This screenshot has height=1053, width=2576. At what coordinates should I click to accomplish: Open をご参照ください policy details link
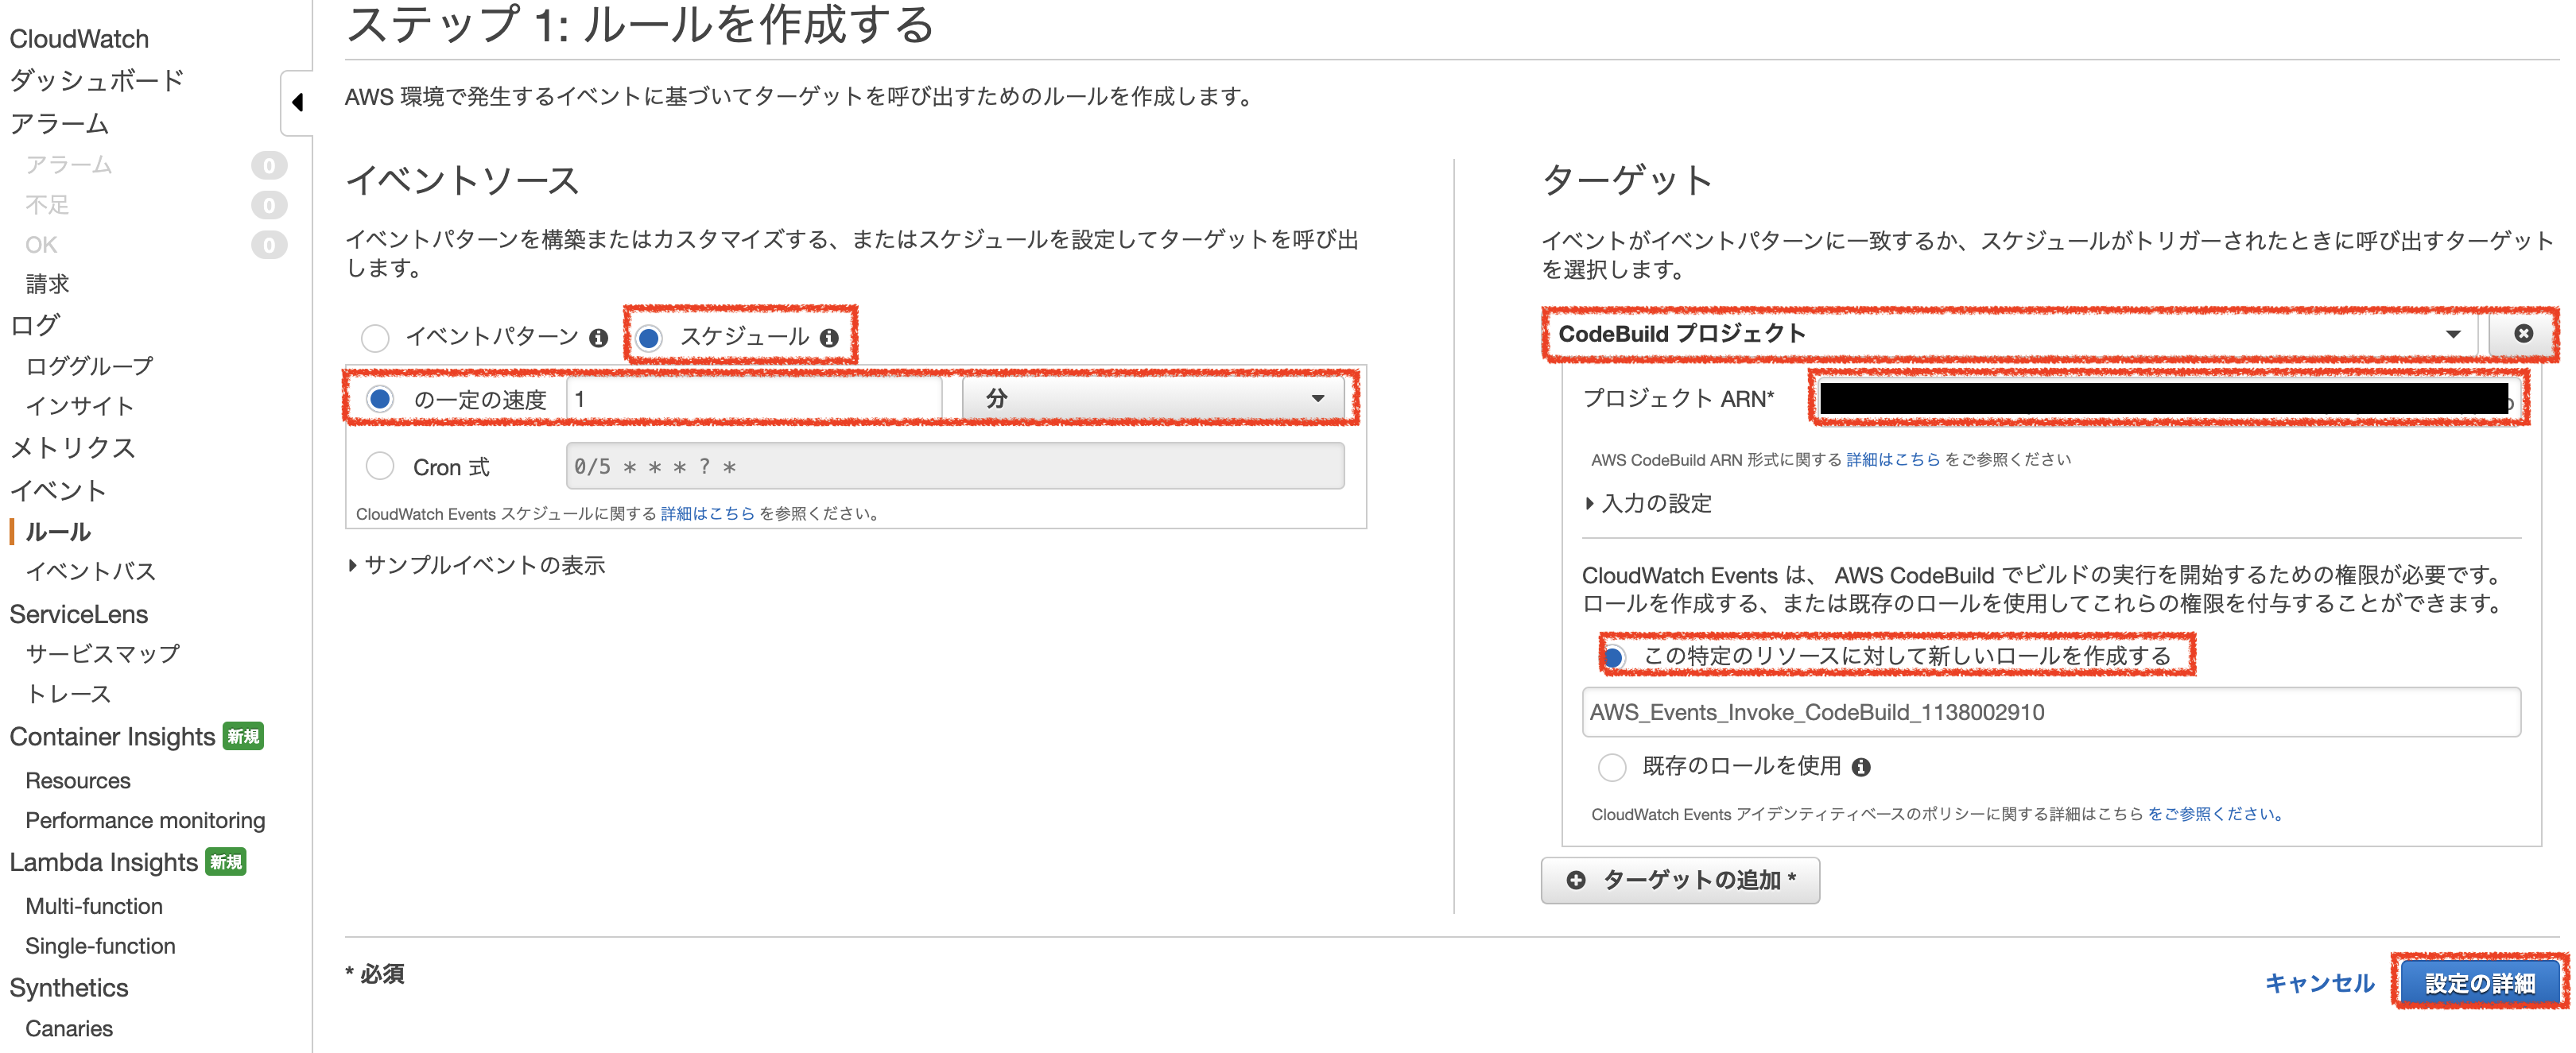coord(2215,814)
